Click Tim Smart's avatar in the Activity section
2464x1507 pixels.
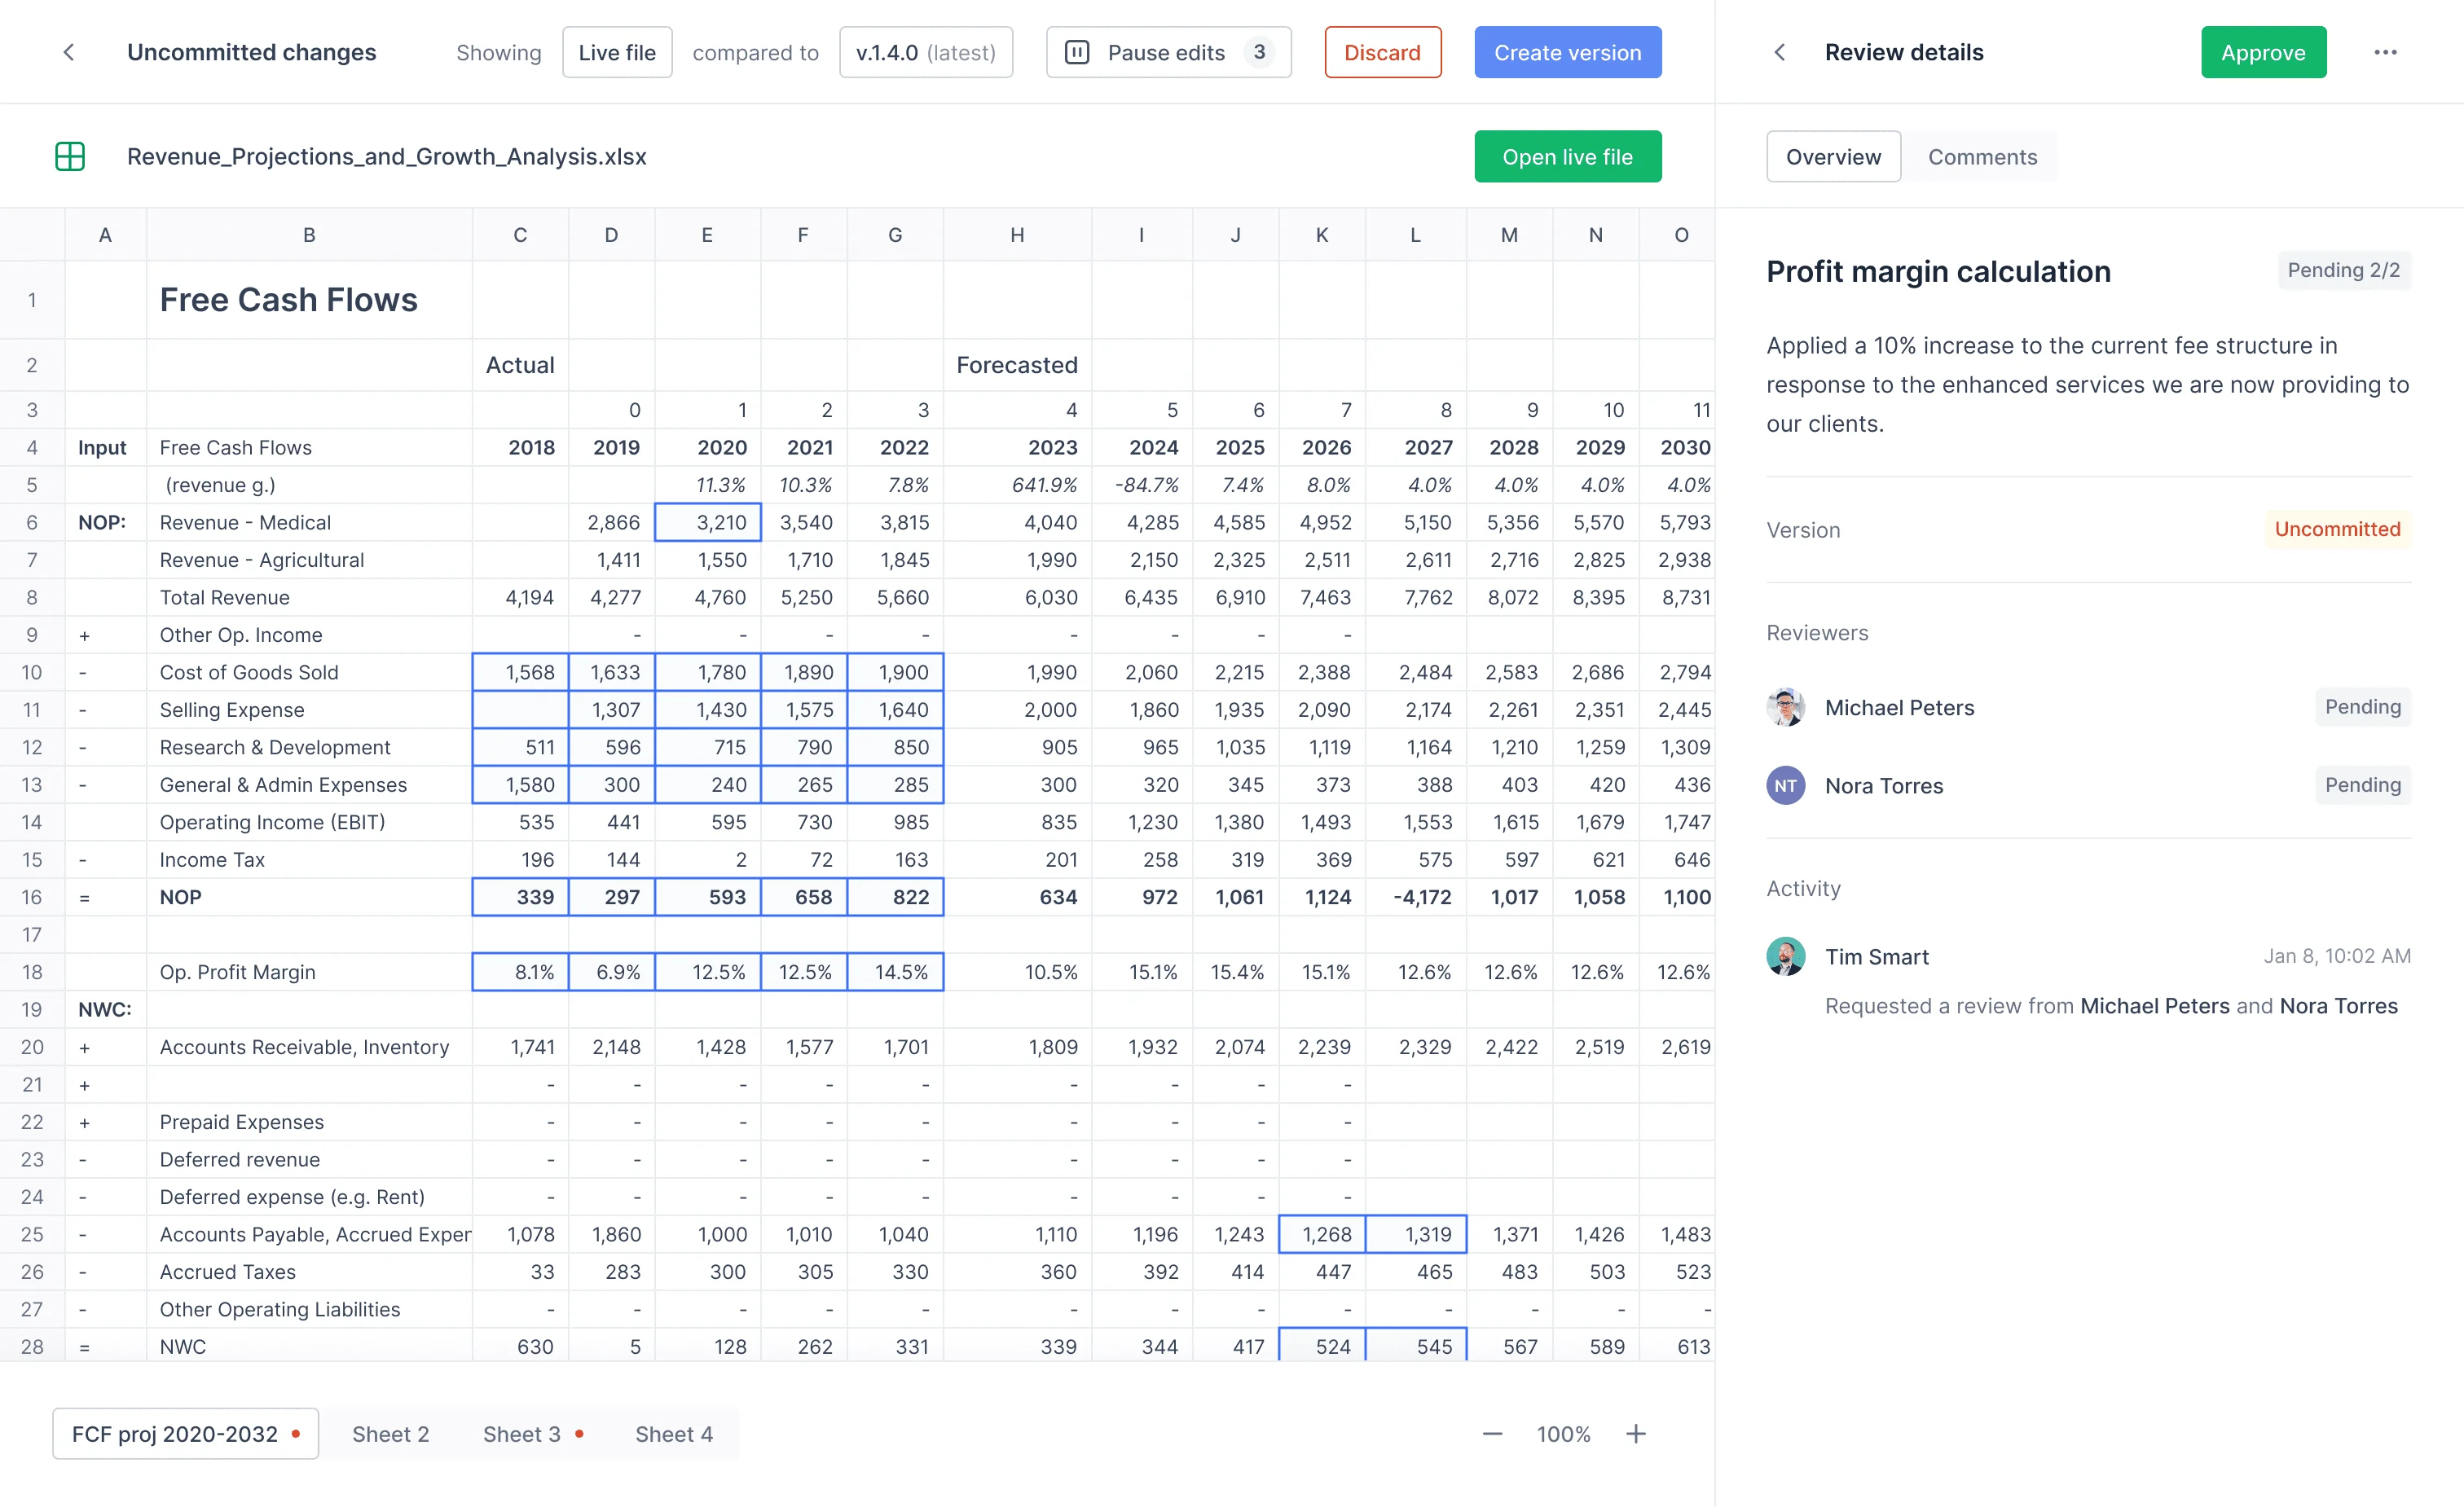(1786, 957)
